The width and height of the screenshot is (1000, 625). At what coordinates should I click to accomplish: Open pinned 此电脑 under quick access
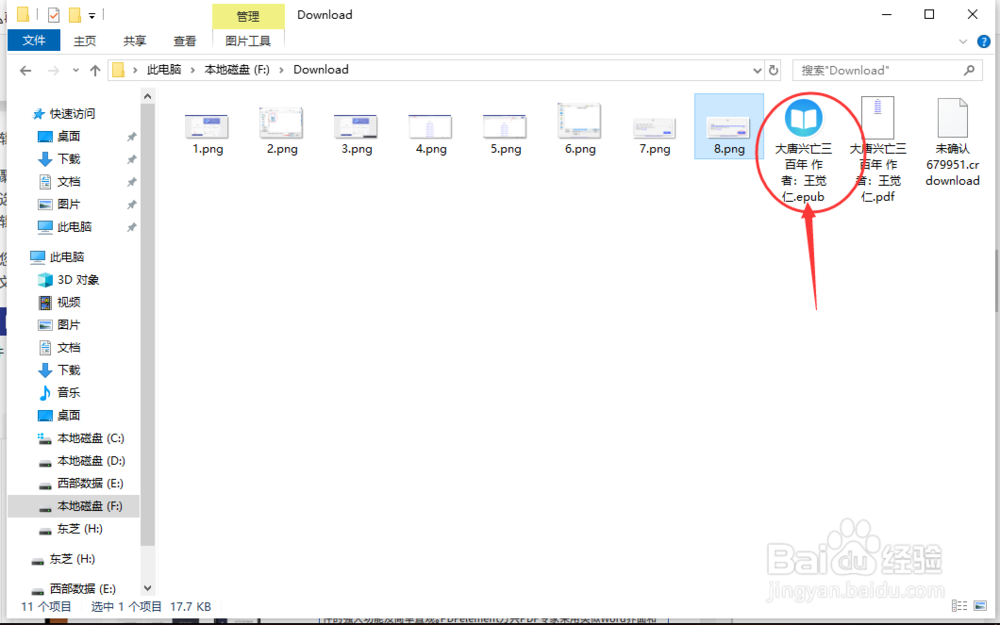(x=74, y=227)
